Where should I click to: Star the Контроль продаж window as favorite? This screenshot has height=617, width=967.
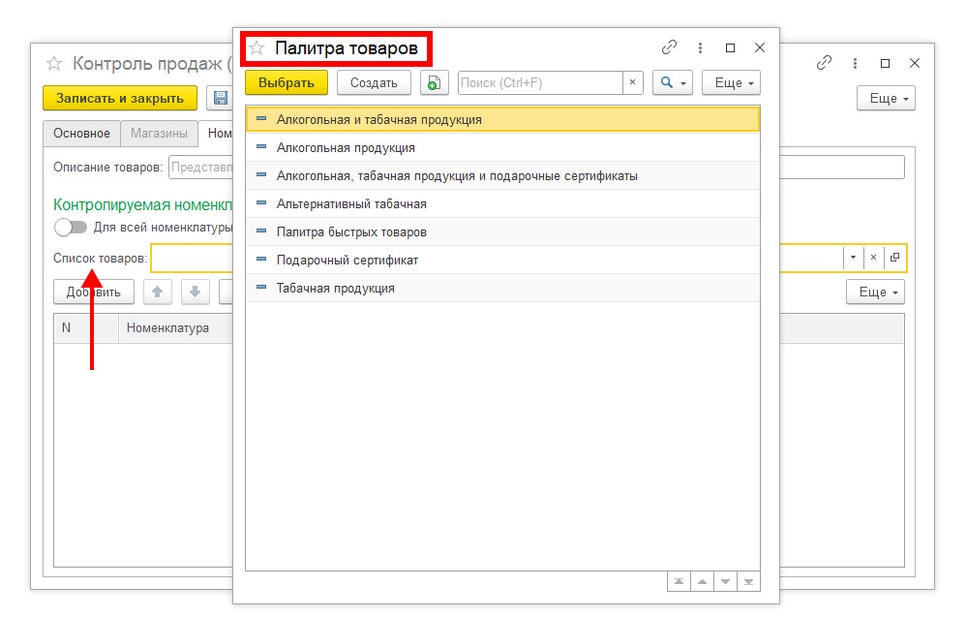[x=54, y=64]
